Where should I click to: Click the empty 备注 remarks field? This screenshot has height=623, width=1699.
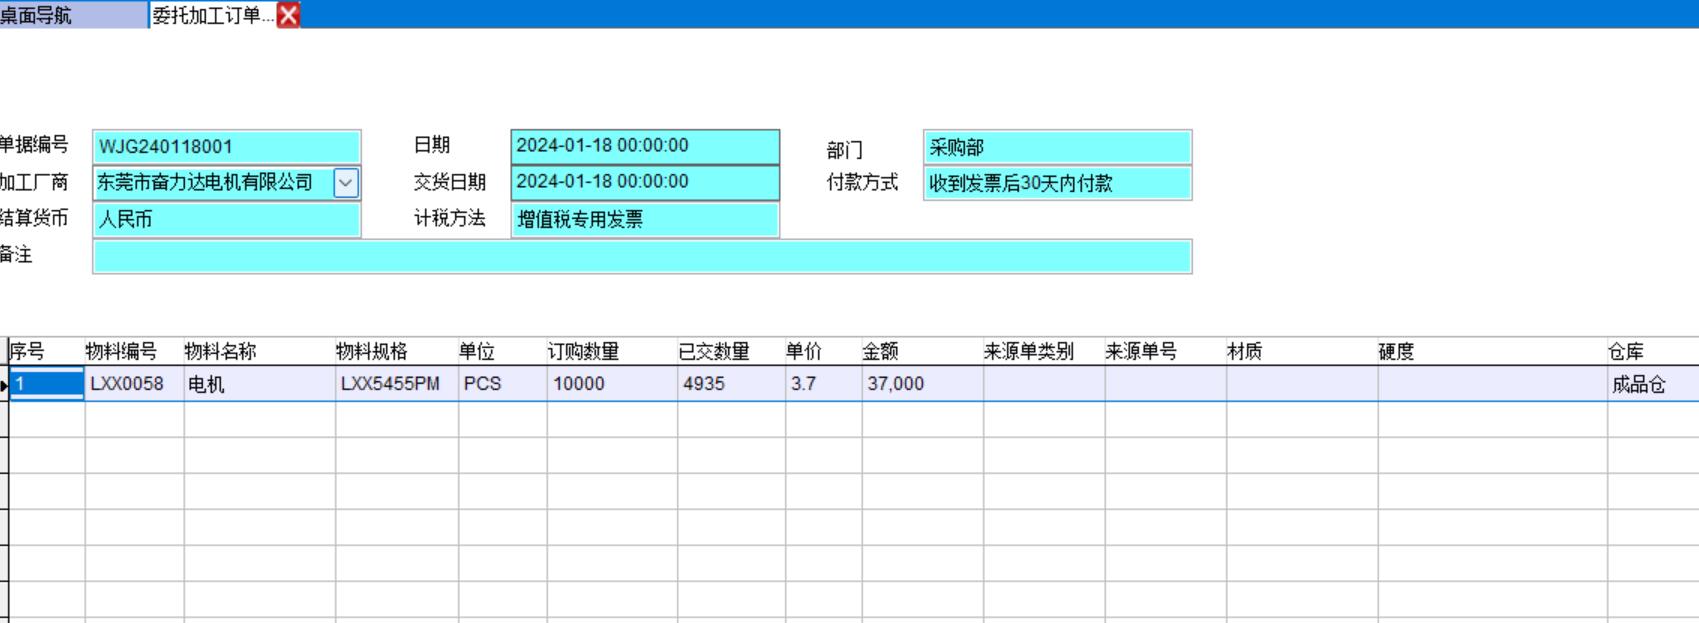pos(642,256)
